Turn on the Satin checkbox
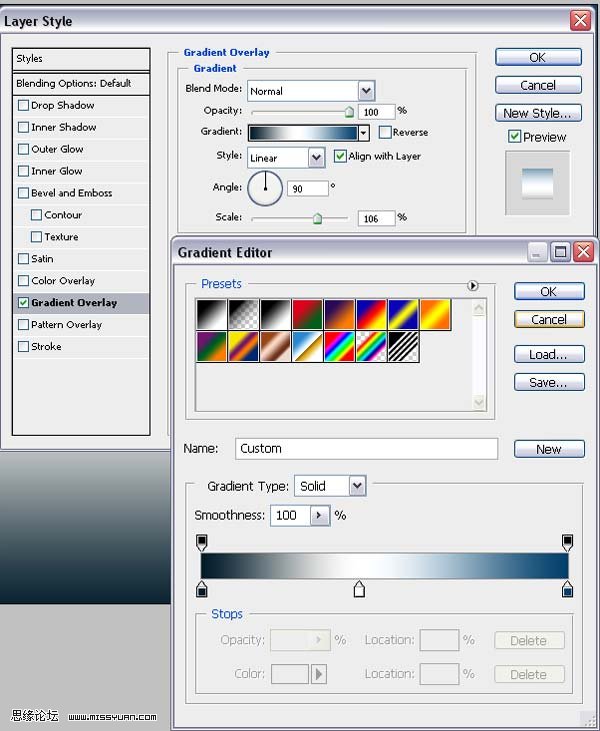 (x=23, y=259)
